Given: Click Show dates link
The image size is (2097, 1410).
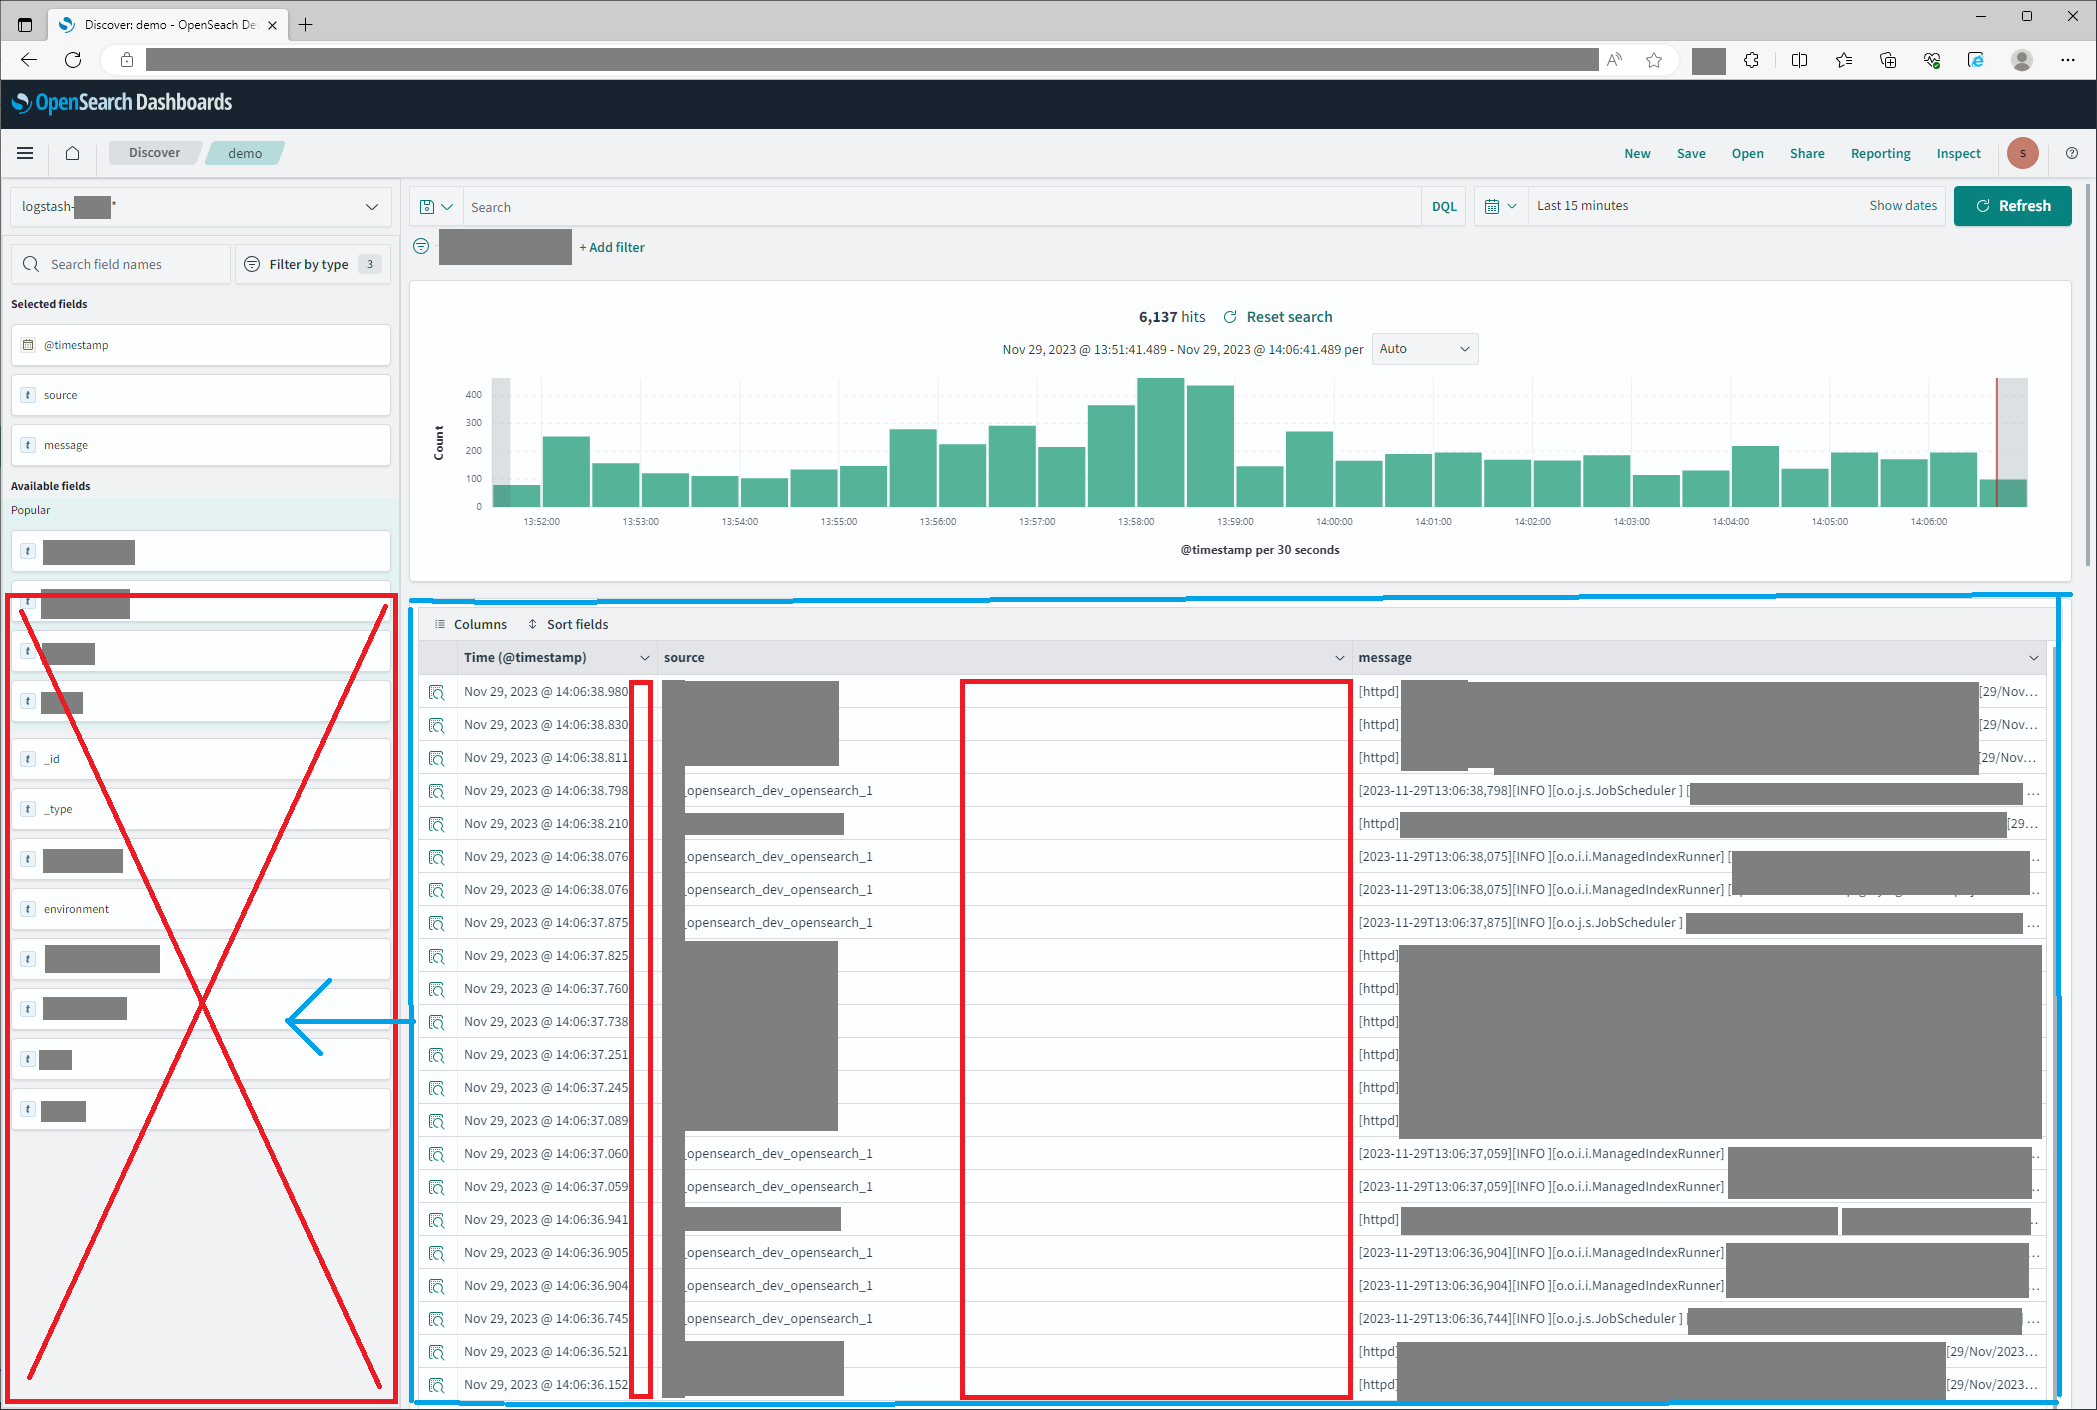Looking at the screenshot, I should click(x=1903, y=206).
